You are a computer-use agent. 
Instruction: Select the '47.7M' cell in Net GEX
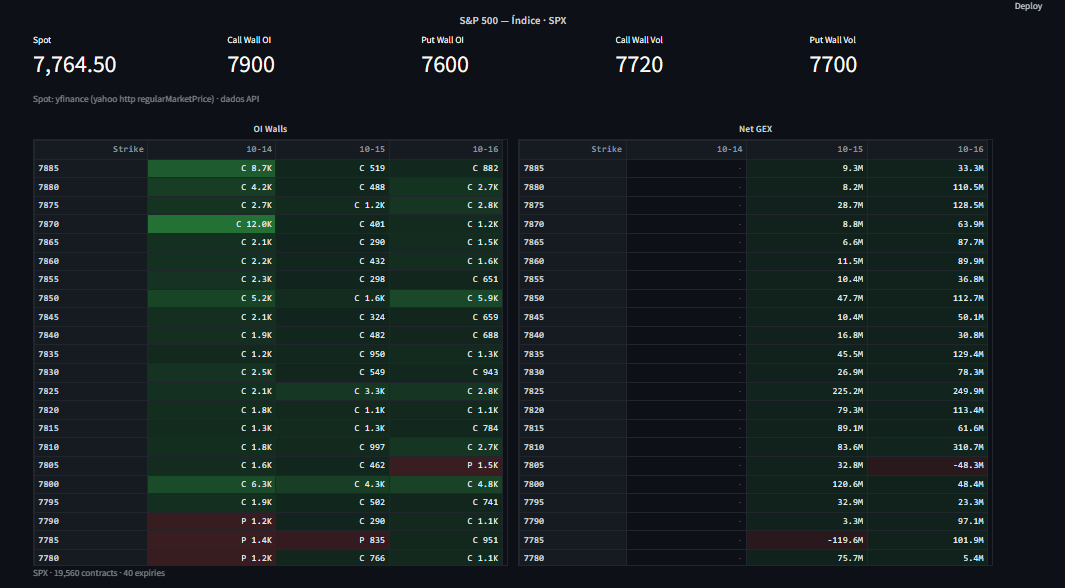[x=807, y=298]
